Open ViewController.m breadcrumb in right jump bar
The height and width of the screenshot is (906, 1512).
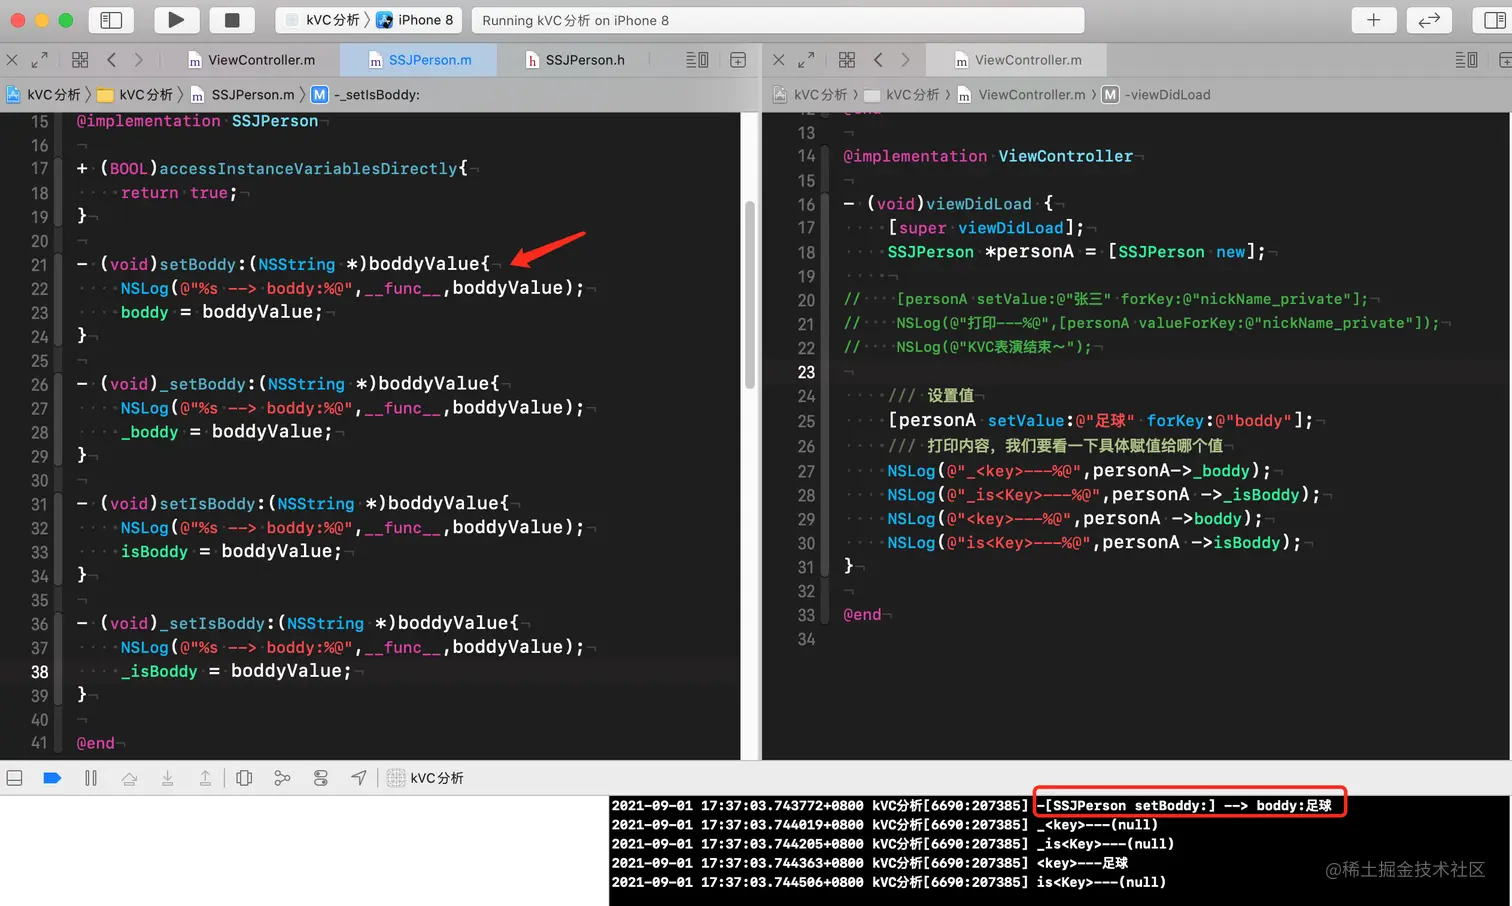(x=1021, y=95)
